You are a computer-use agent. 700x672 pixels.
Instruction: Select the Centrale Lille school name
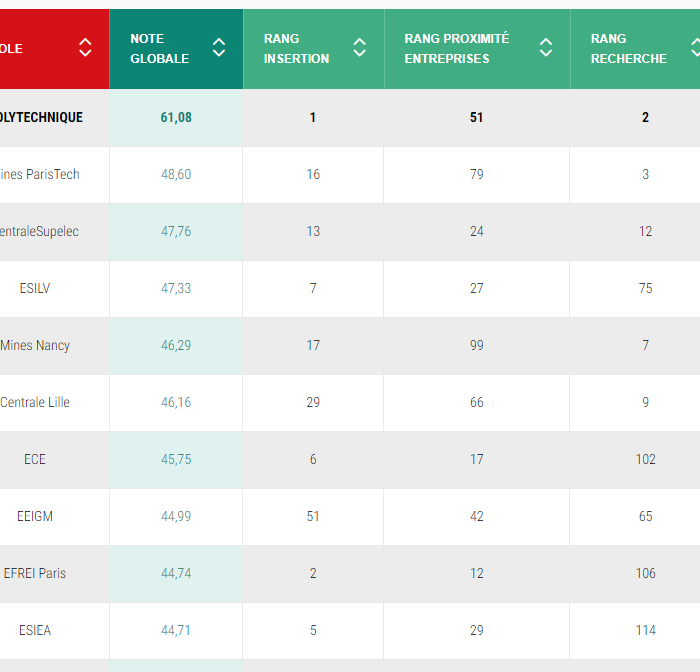[x=35, y=402]
